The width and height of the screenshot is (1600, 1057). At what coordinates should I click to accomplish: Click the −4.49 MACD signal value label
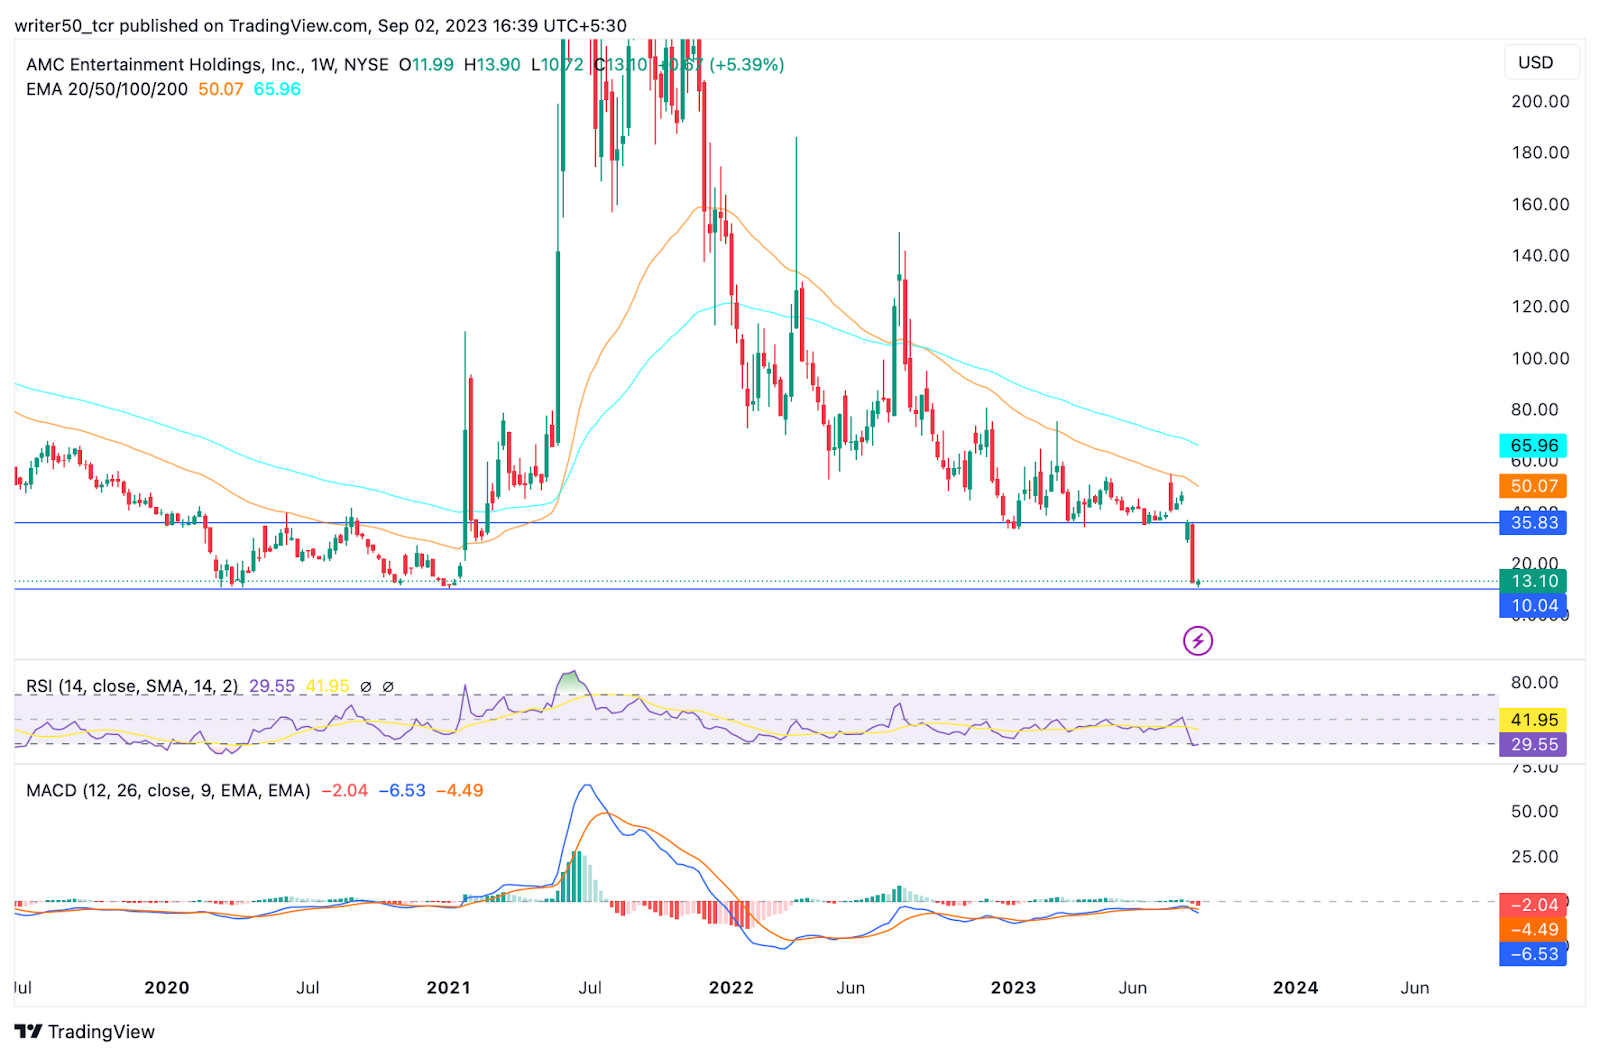1533,929
